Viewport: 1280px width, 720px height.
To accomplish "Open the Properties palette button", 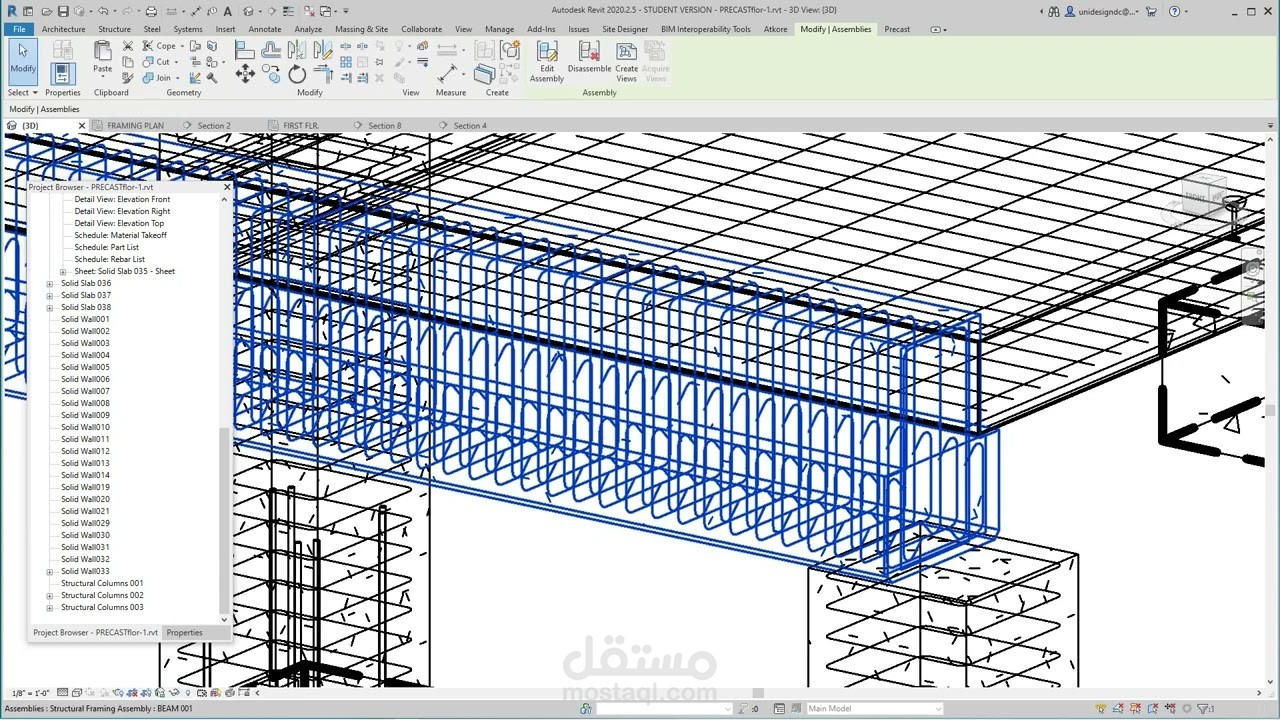I will pos(63,73).
